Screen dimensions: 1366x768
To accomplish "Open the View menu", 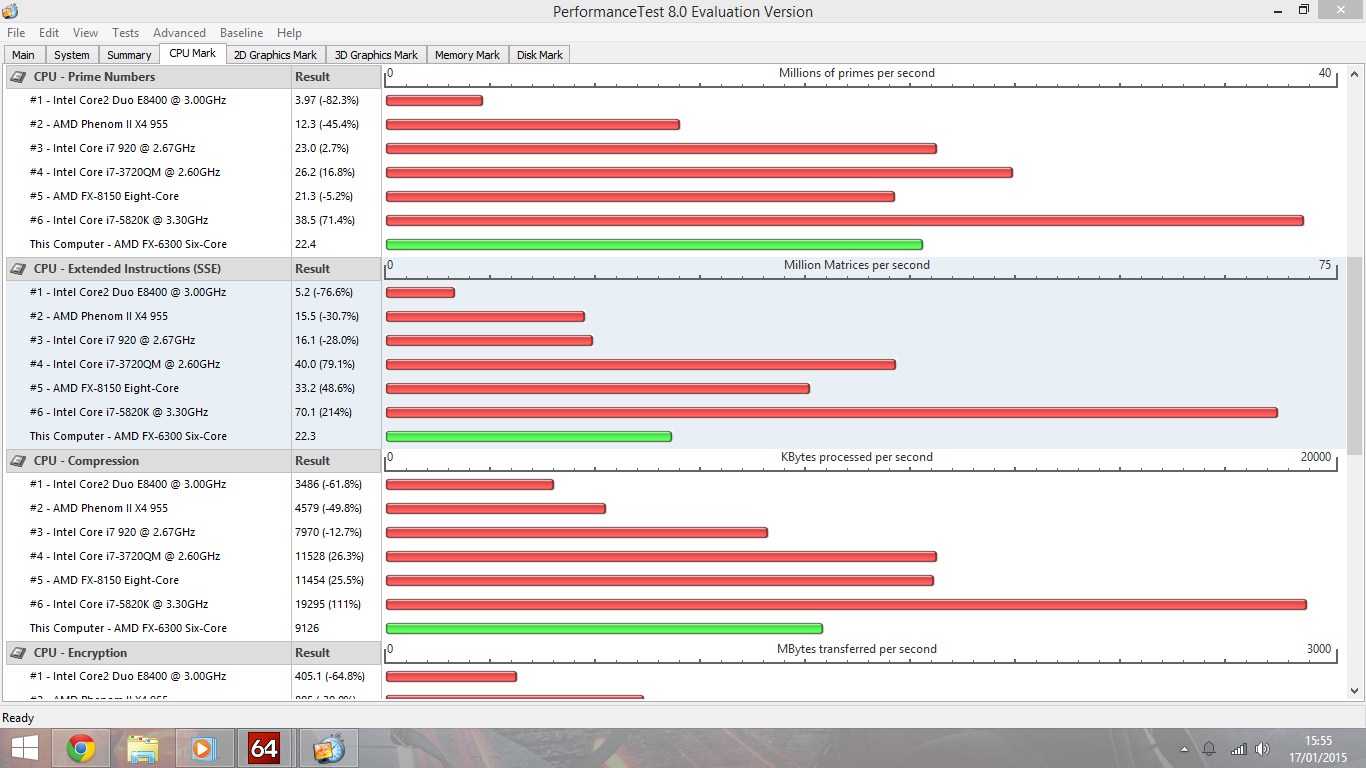I will click(x=86, y=33).
